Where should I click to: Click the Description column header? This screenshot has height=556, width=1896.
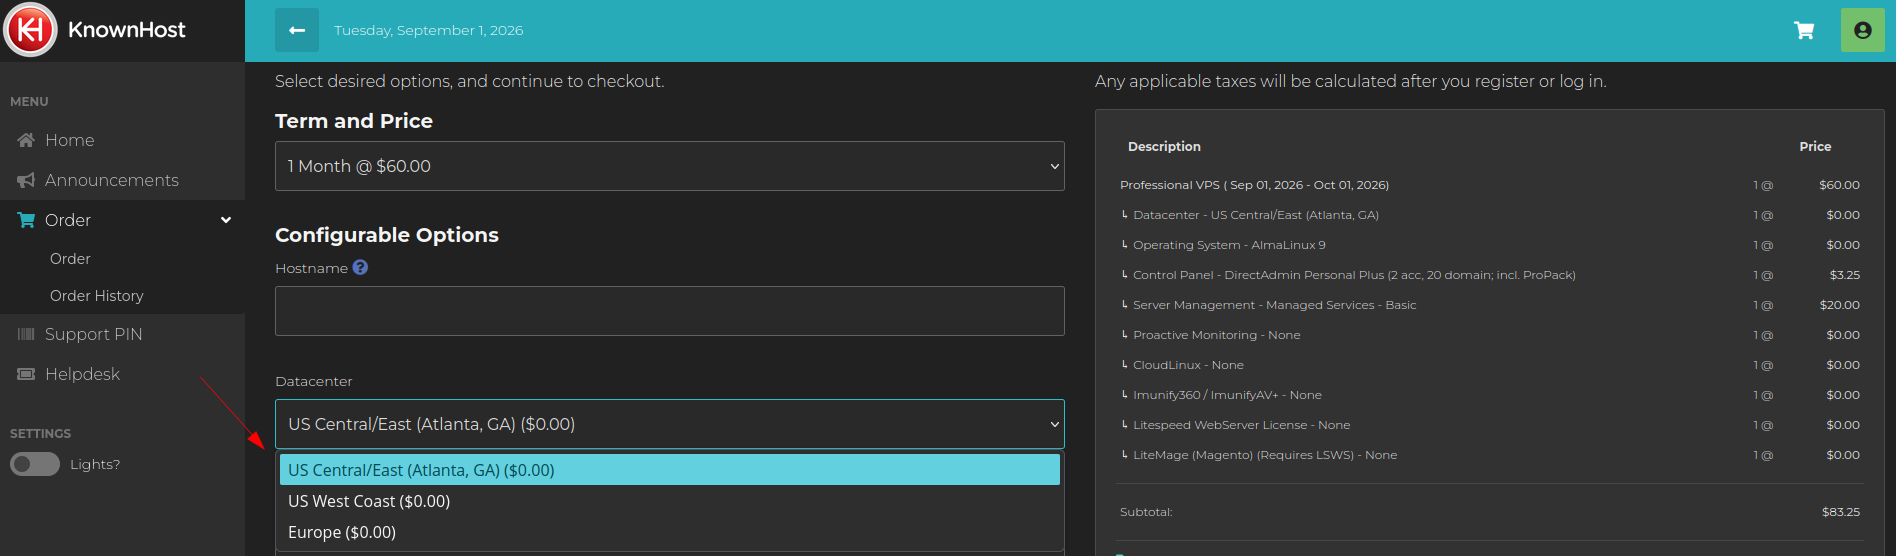[x=1164, y=146]
